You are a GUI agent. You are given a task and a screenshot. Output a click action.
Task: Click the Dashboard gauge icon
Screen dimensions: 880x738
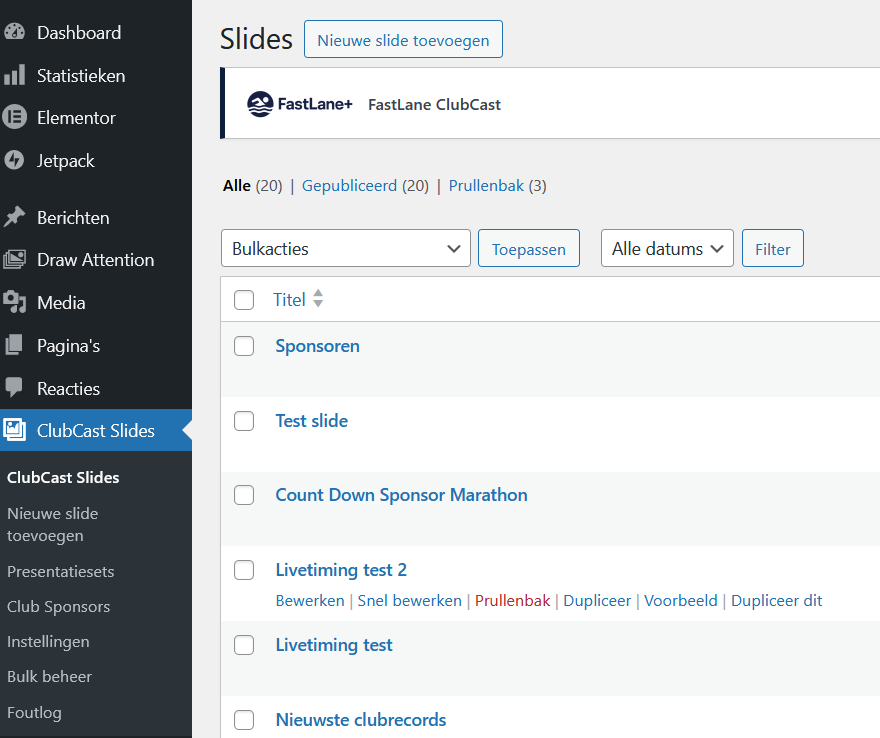coord(15,32)
